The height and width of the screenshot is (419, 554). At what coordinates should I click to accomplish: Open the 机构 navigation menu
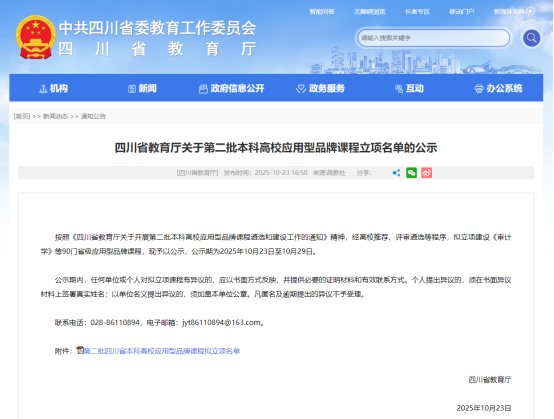coord(53,88)
